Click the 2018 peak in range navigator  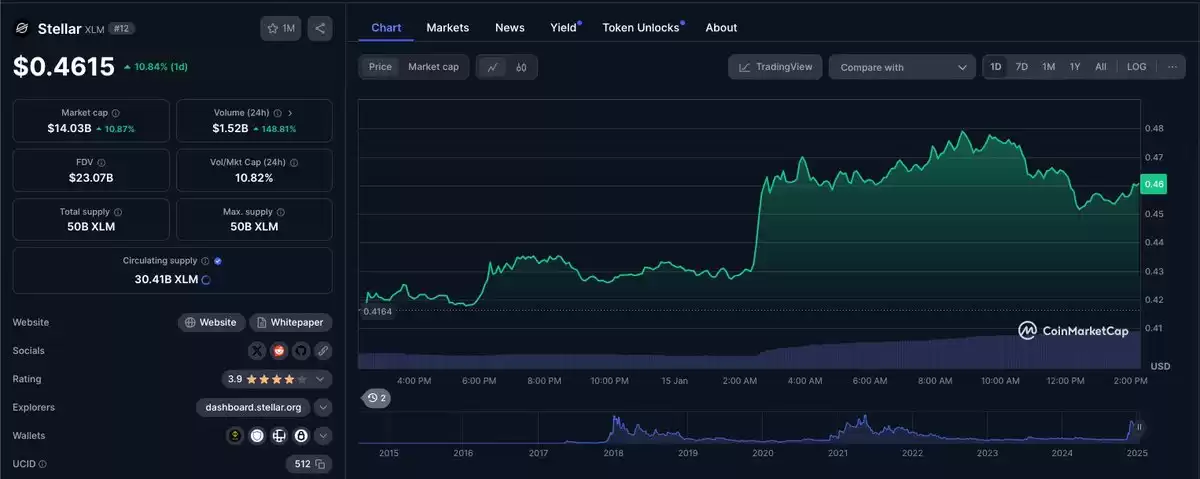pyautogui.click(x=613, y=423)
